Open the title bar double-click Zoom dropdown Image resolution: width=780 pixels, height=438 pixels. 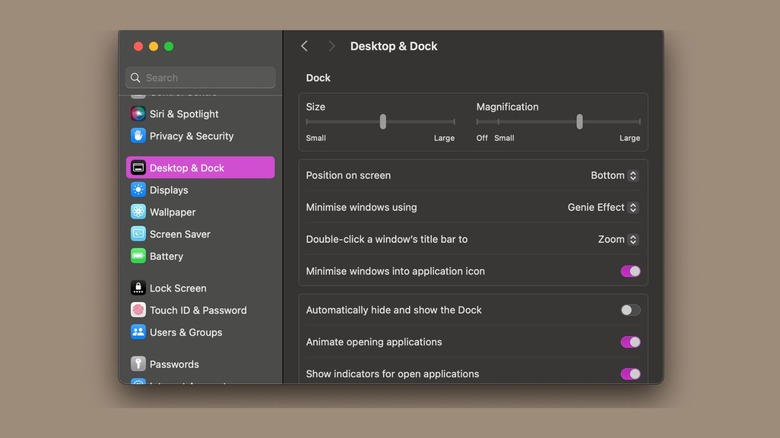pos(618,240)
